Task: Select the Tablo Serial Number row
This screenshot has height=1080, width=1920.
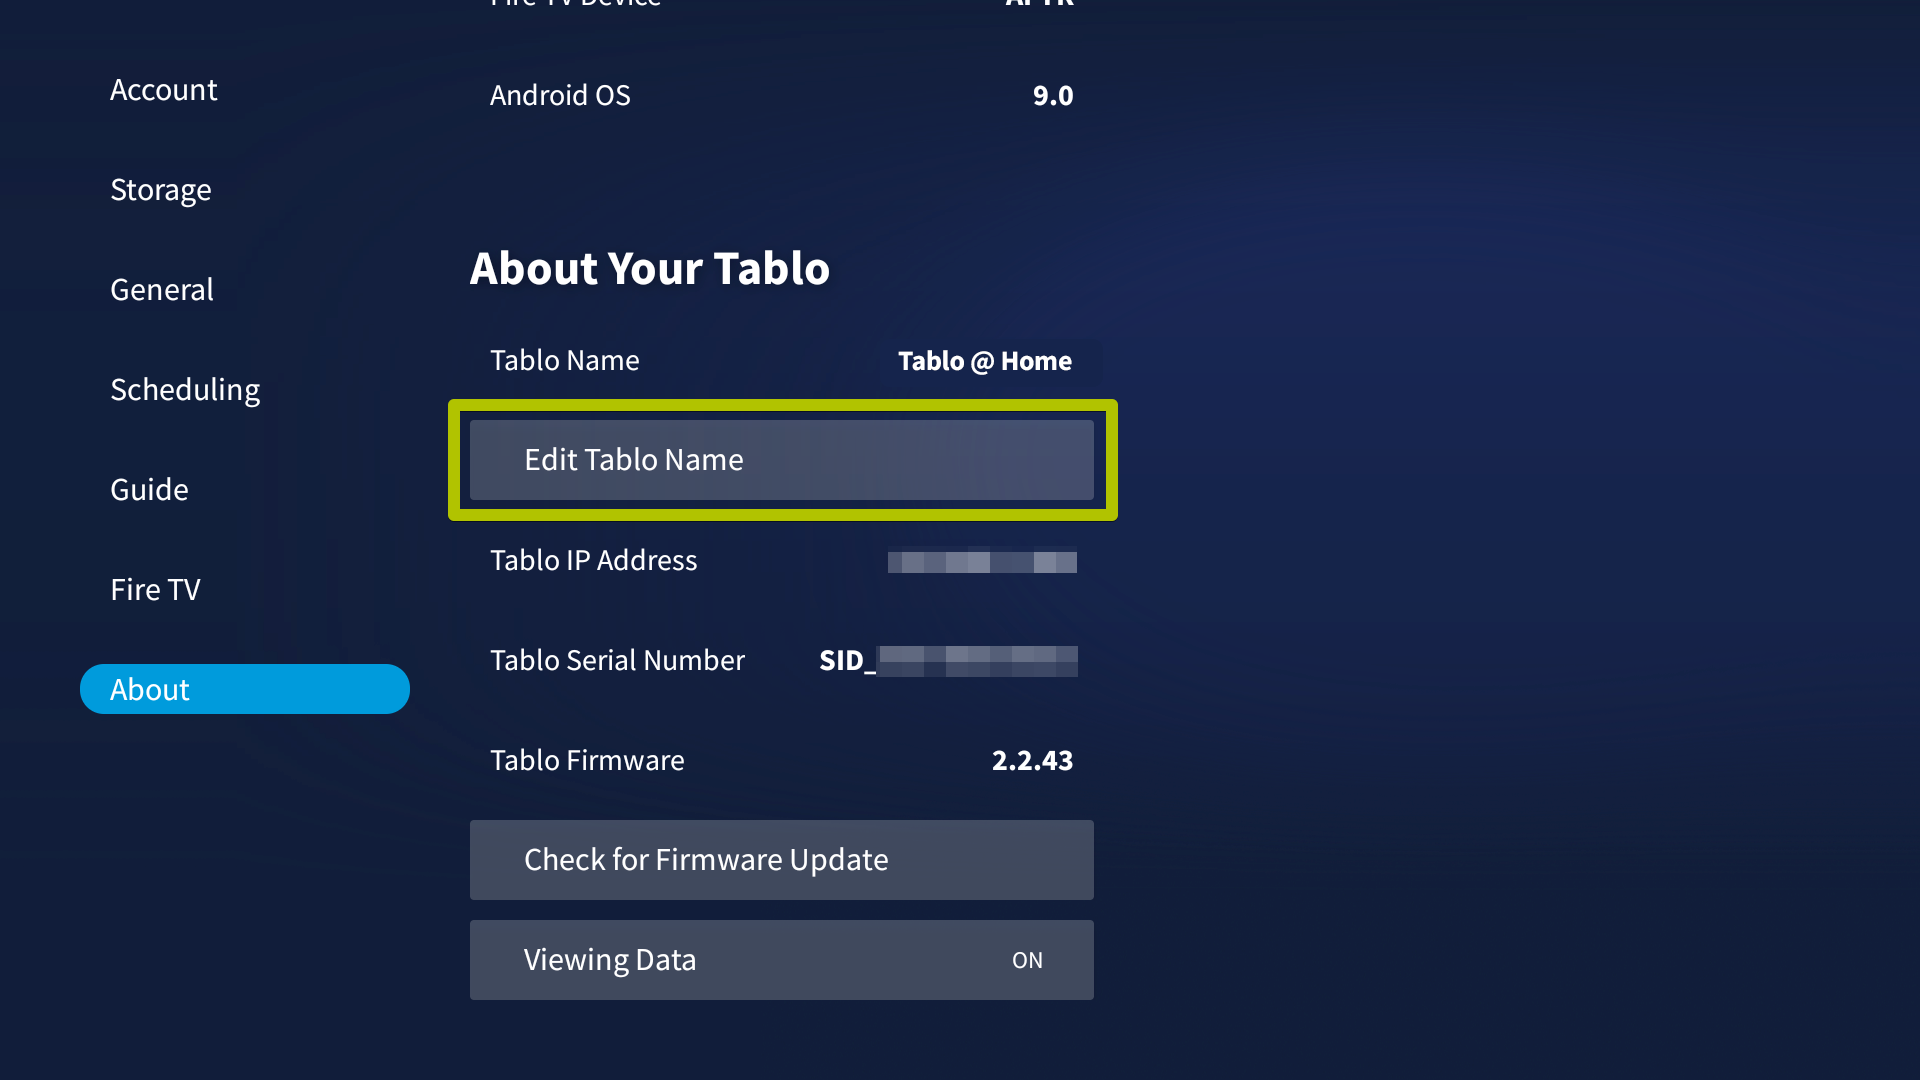Action: (x=782, y=660)
